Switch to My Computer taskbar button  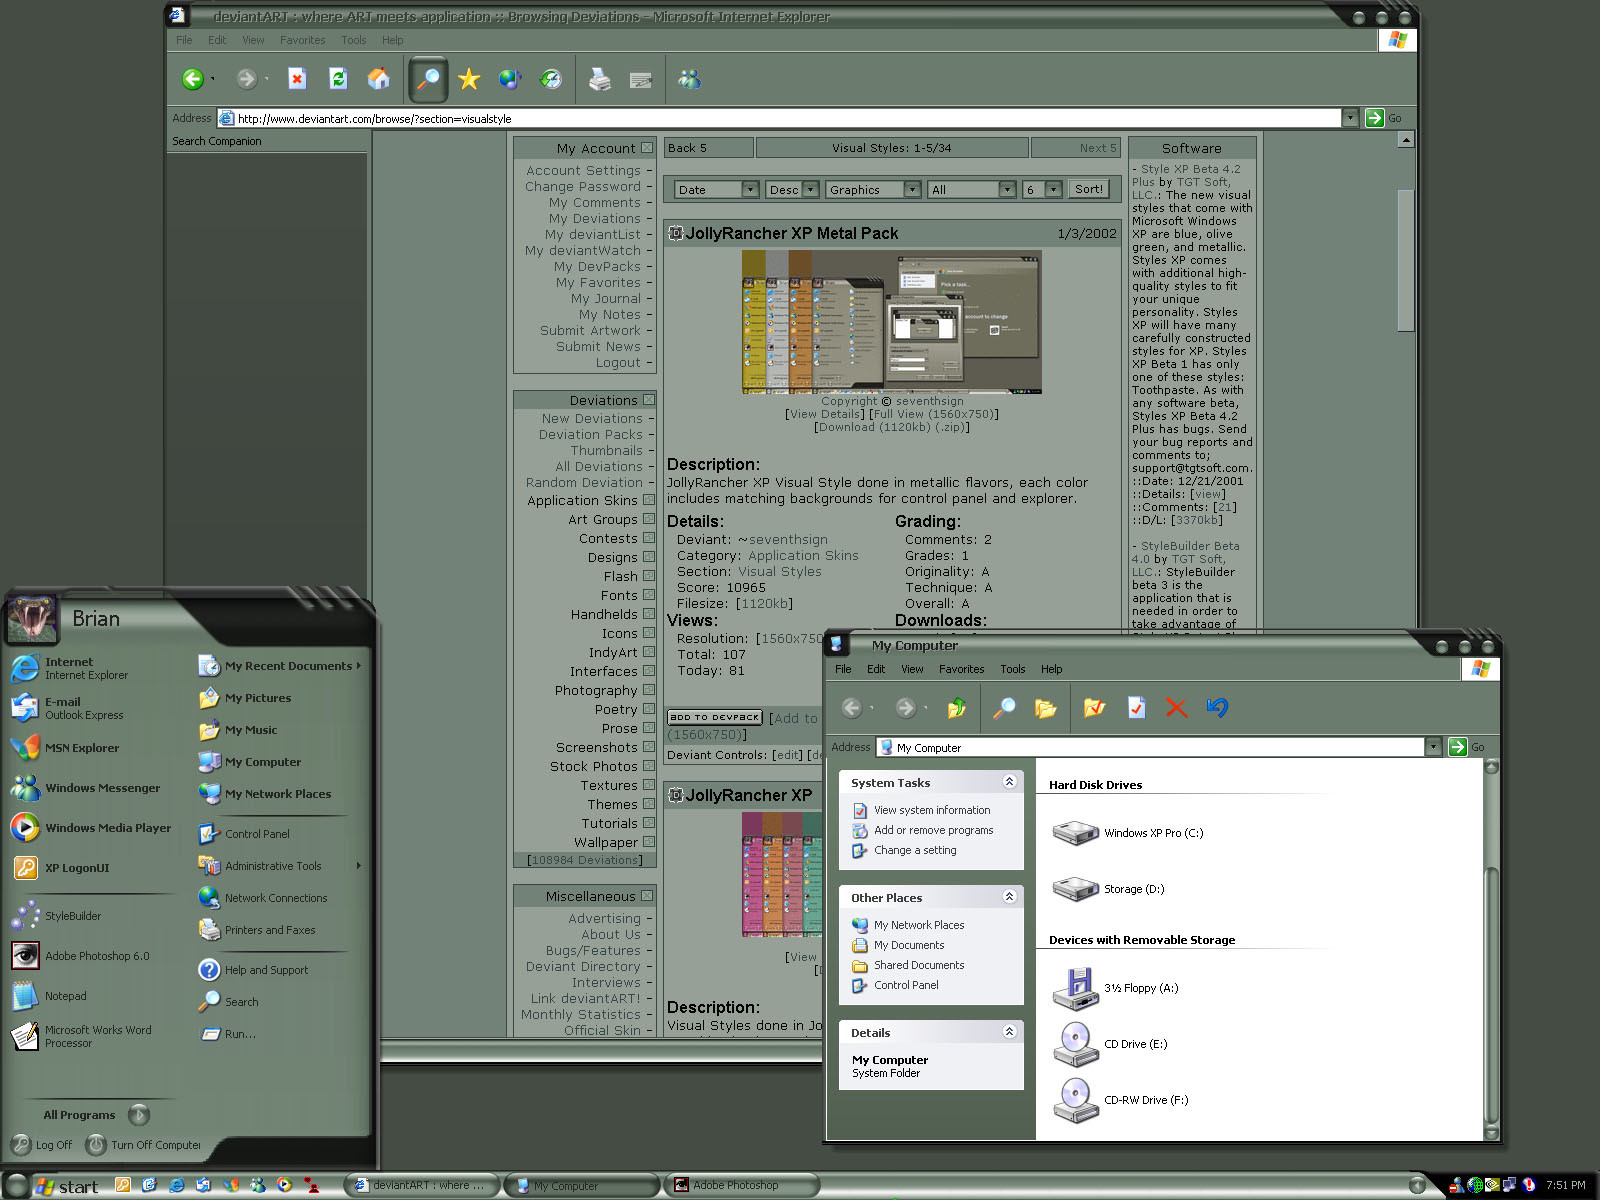pos(581,1186)
